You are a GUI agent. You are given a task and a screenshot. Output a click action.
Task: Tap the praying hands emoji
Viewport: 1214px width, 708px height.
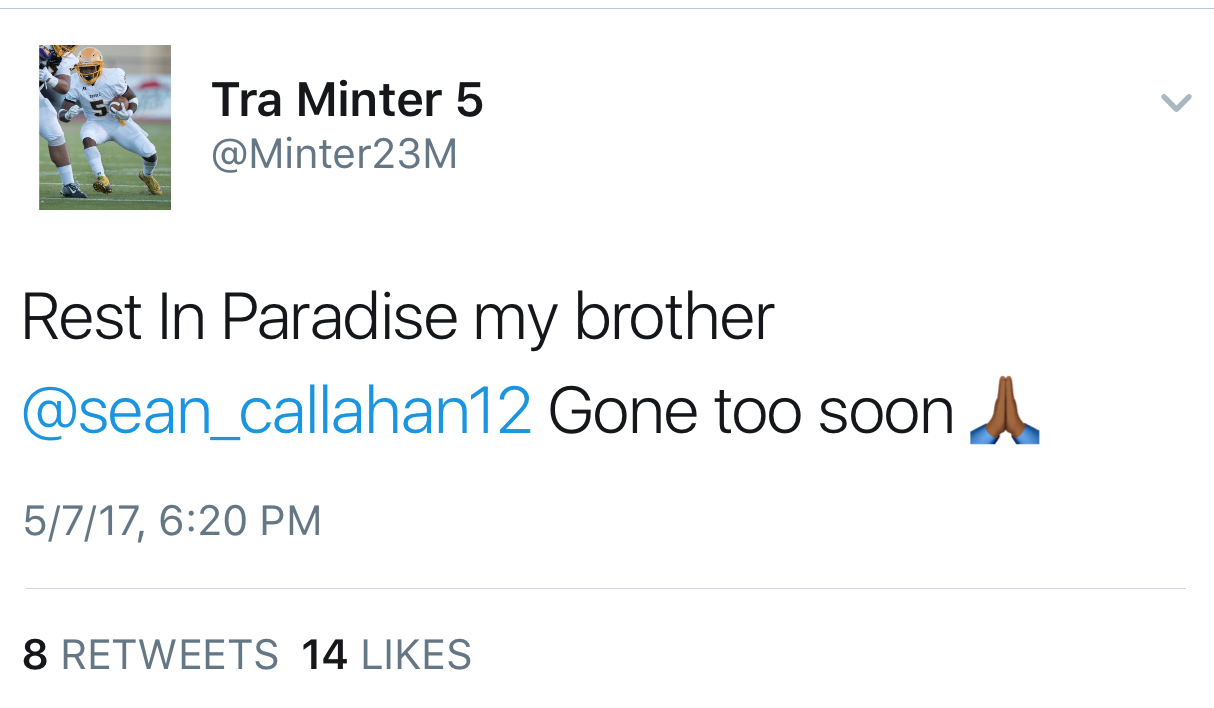point(1004,413)
